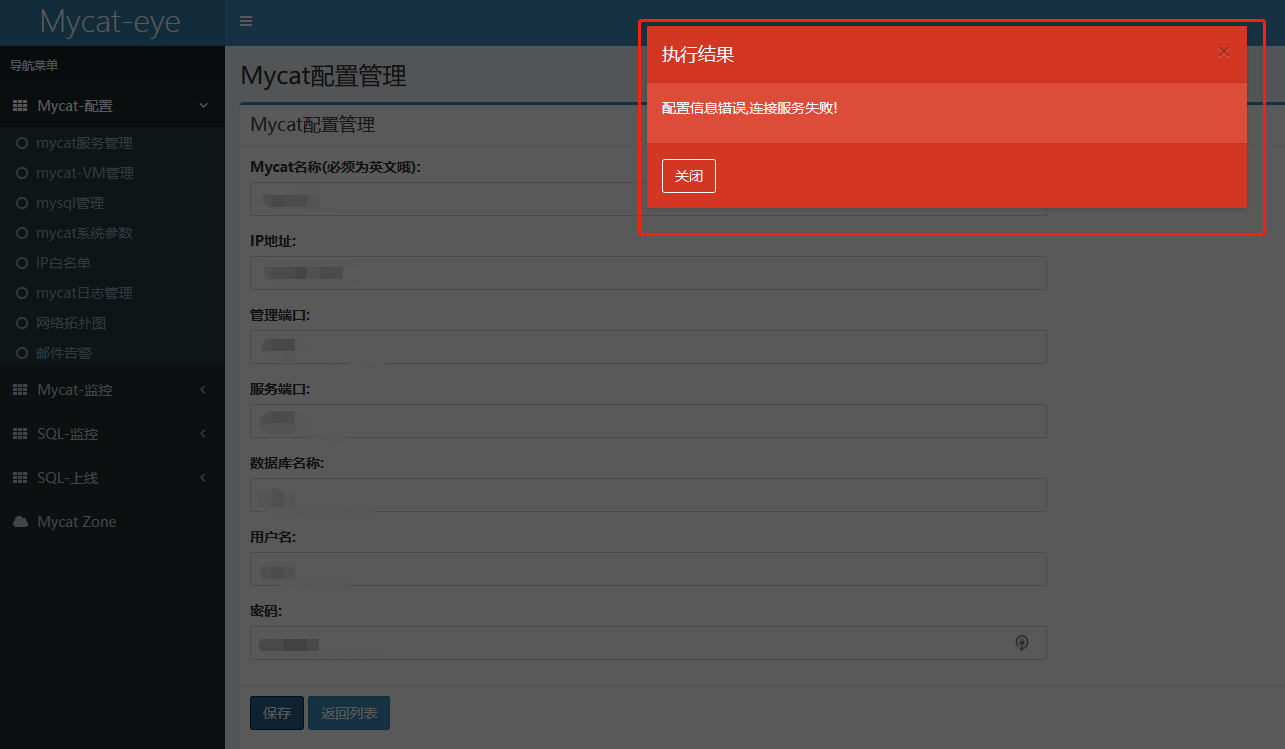This screenshot has width=1285, height=749.
Task: Click the 保存 button
Action: point(277,713)
